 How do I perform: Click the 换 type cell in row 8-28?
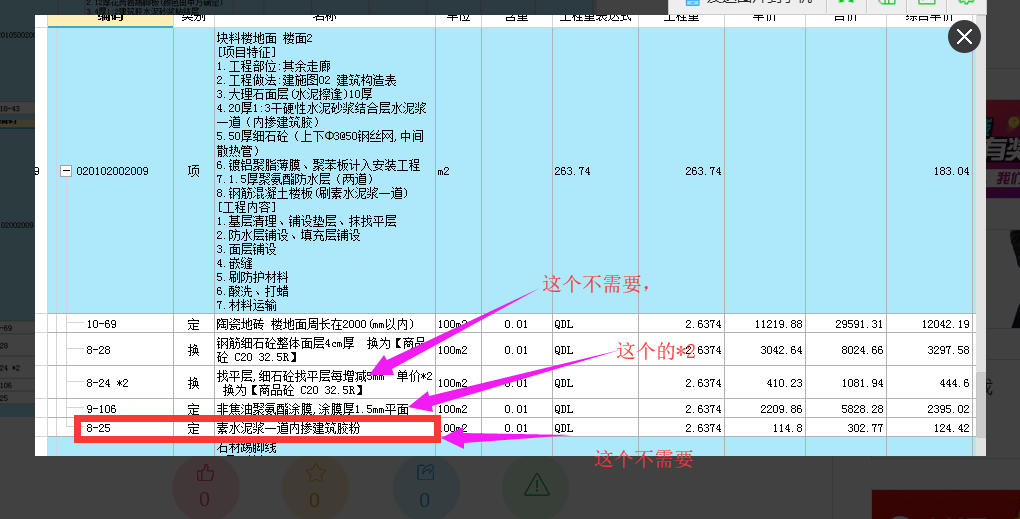193,350
